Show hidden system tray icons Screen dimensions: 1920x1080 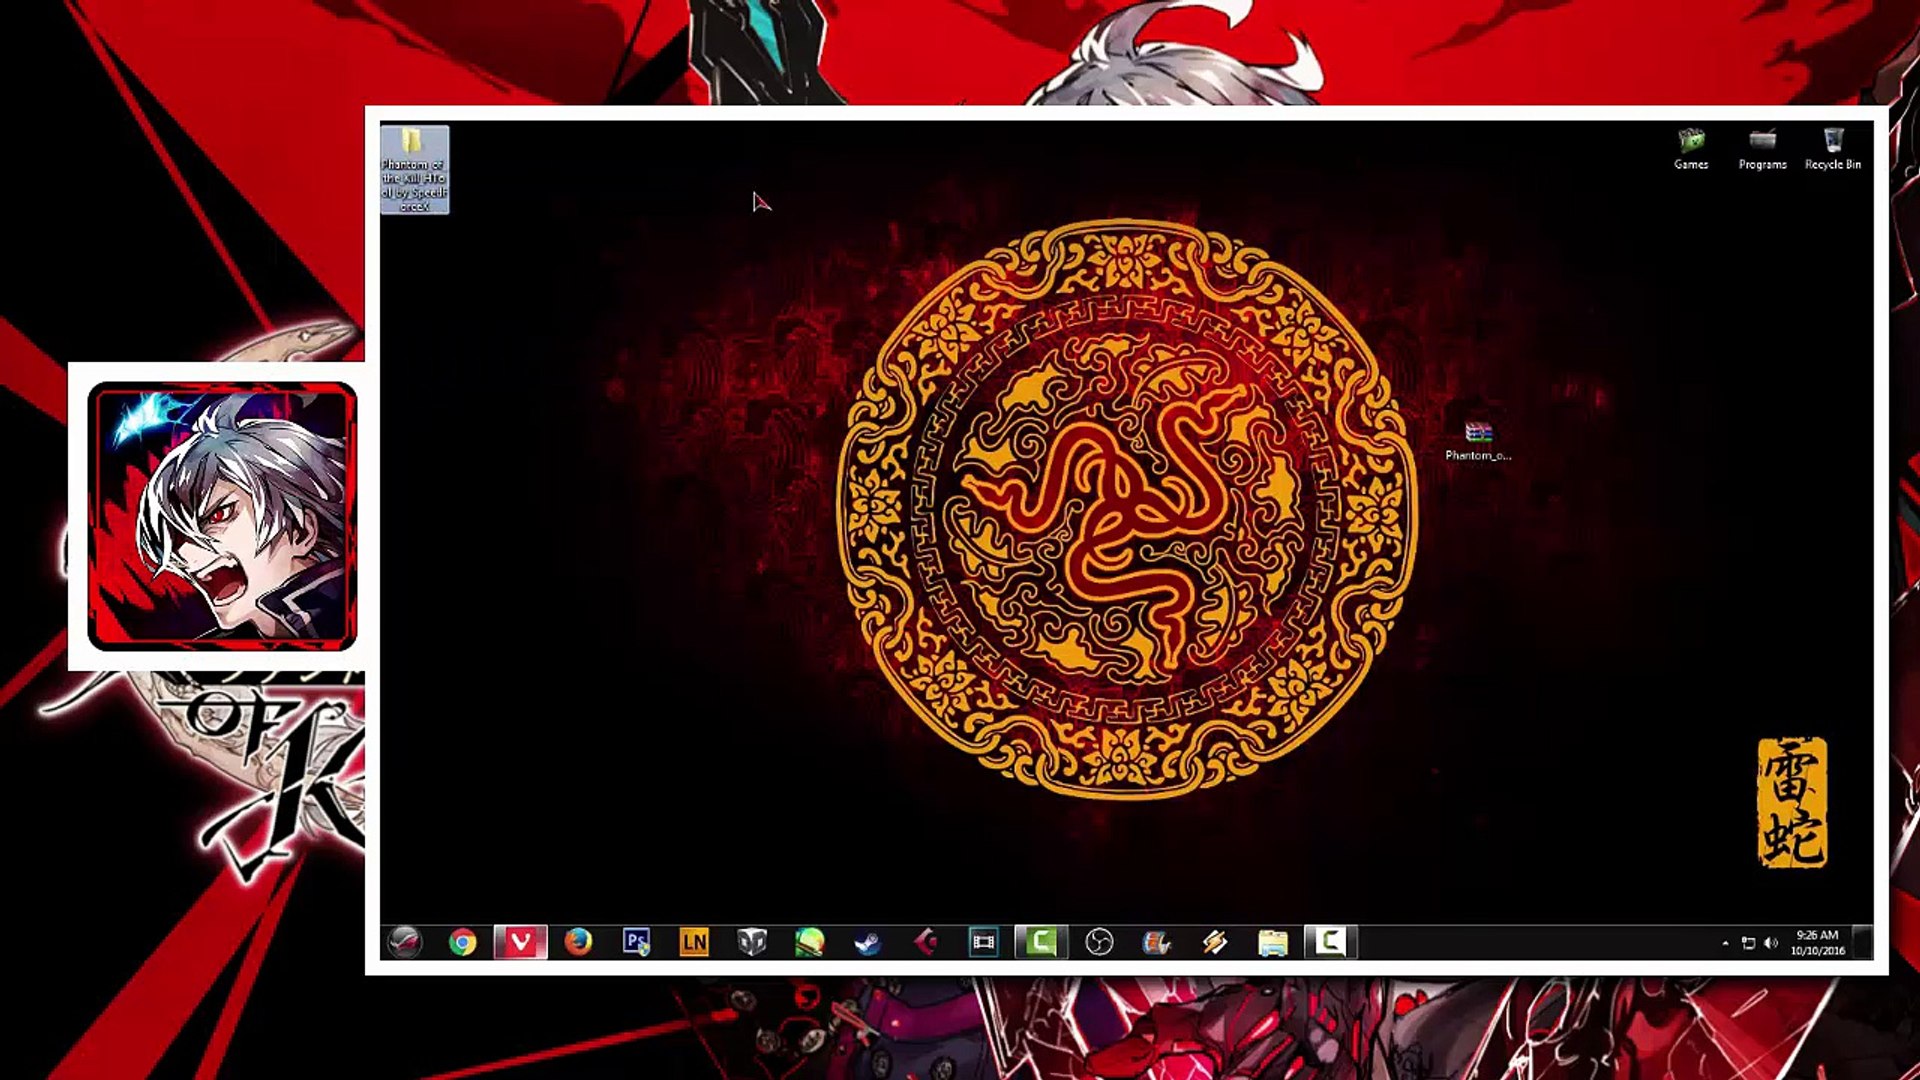(x=1725, y=943)
